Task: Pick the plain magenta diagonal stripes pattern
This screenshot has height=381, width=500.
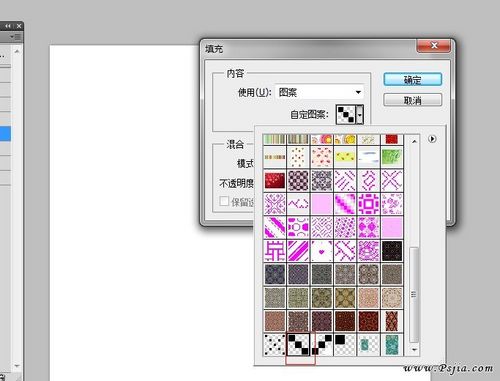Action: (298, 250)
